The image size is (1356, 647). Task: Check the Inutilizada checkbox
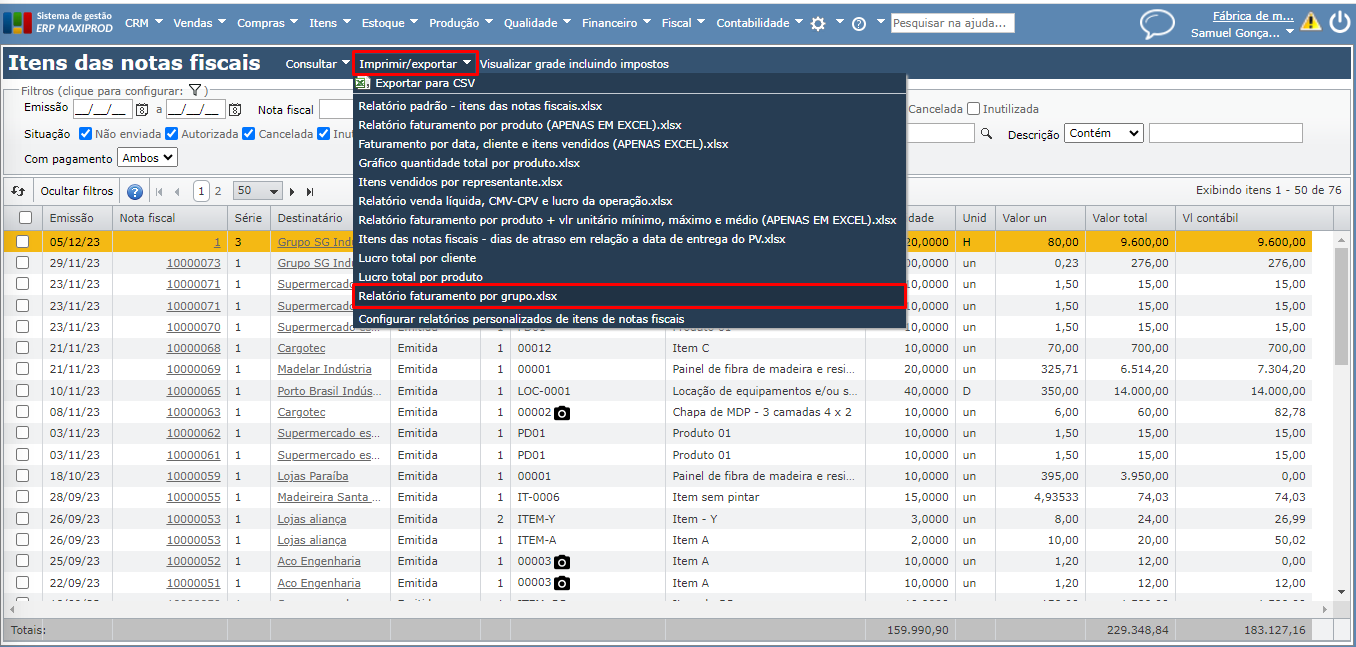(x=973, y=109)
